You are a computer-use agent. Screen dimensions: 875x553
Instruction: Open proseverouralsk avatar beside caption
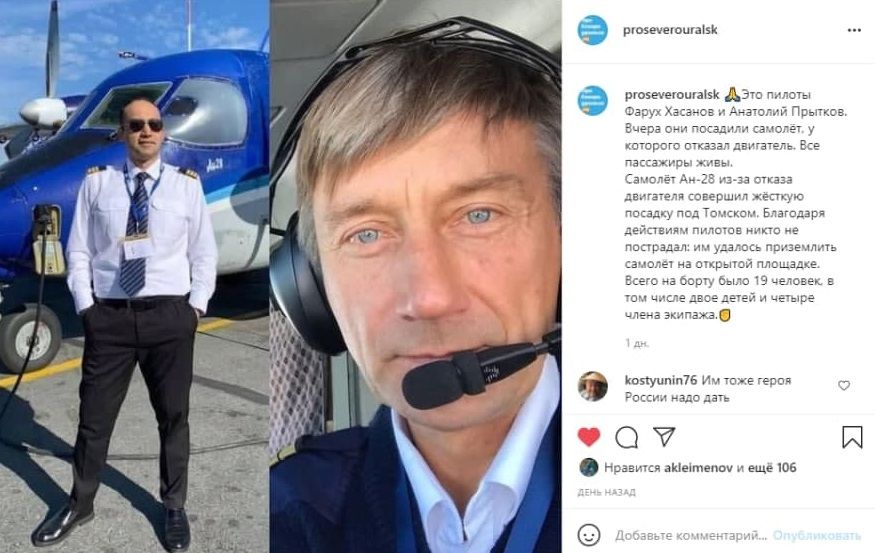(x=592, y=101)
